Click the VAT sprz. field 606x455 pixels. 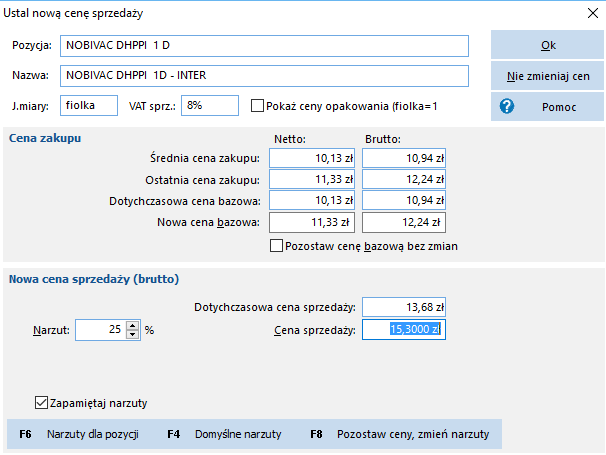pos(210,106)
